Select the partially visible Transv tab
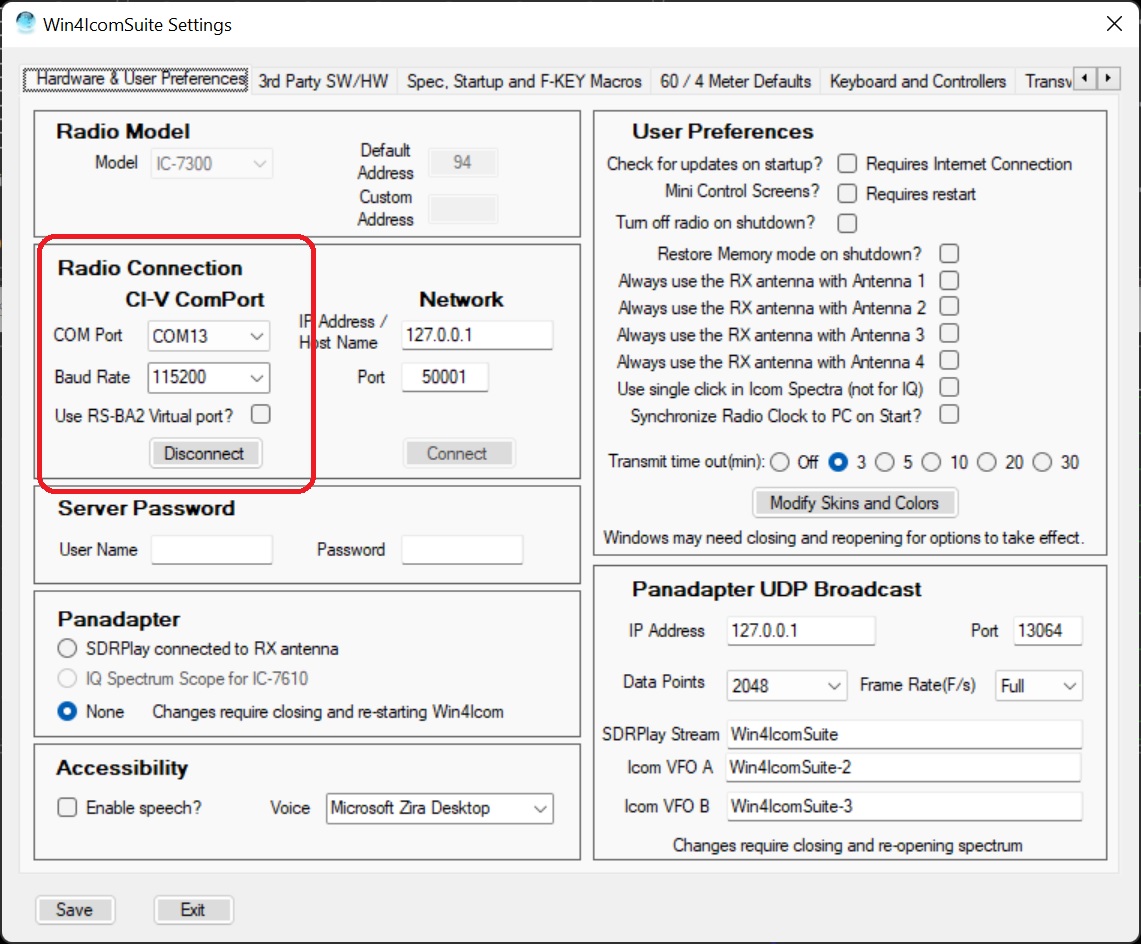The width and height of the screenshot is (1141, 944). click(1045, 81)
